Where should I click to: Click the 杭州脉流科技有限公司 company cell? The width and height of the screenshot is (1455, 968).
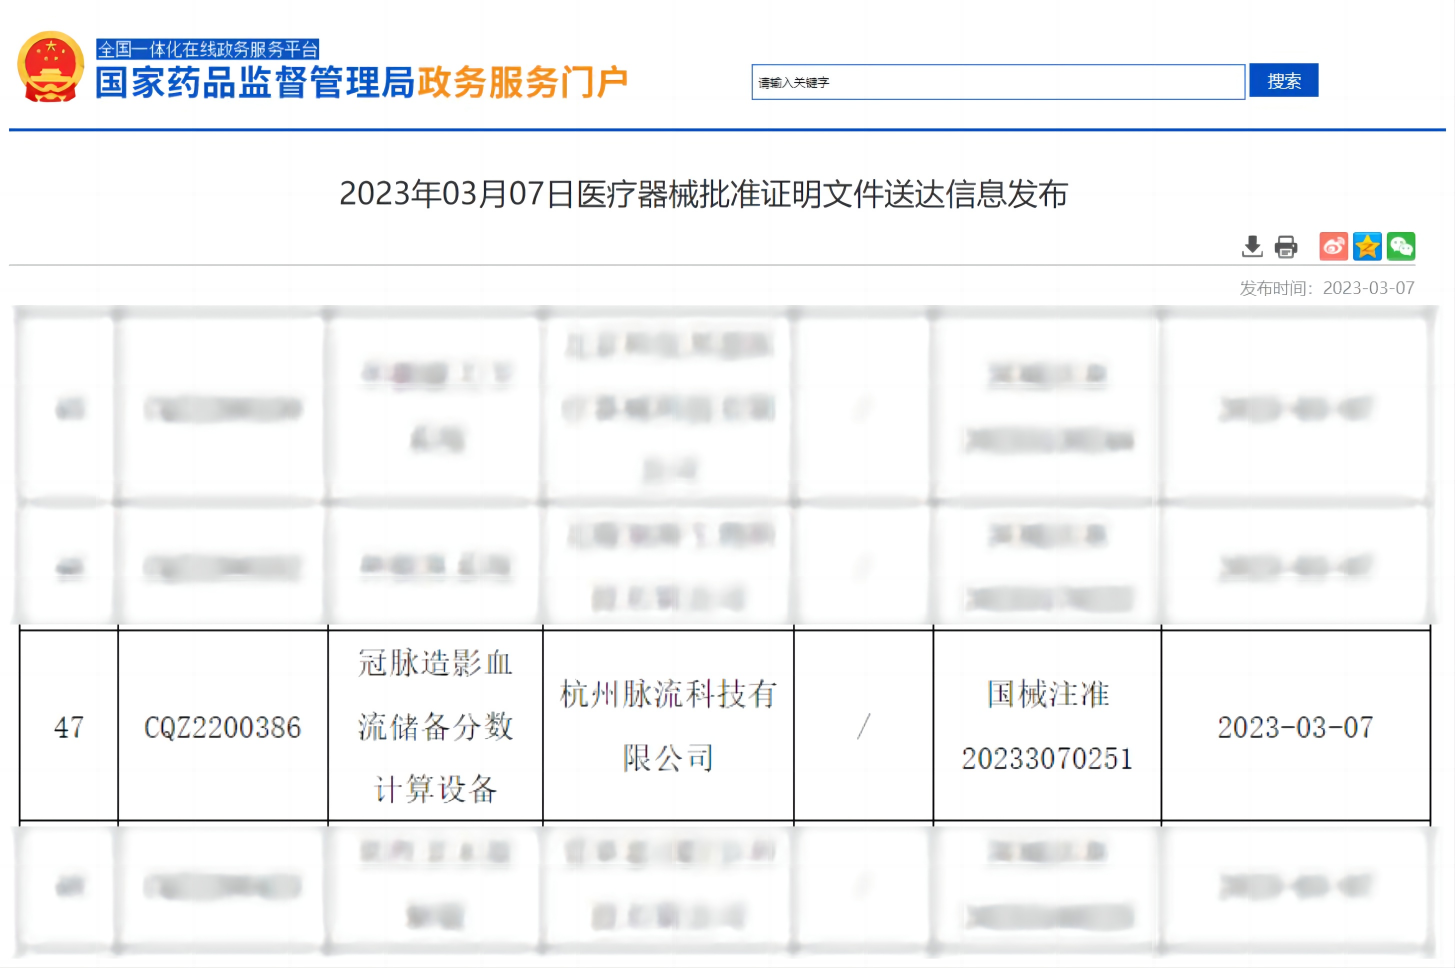tap(667, 727)
